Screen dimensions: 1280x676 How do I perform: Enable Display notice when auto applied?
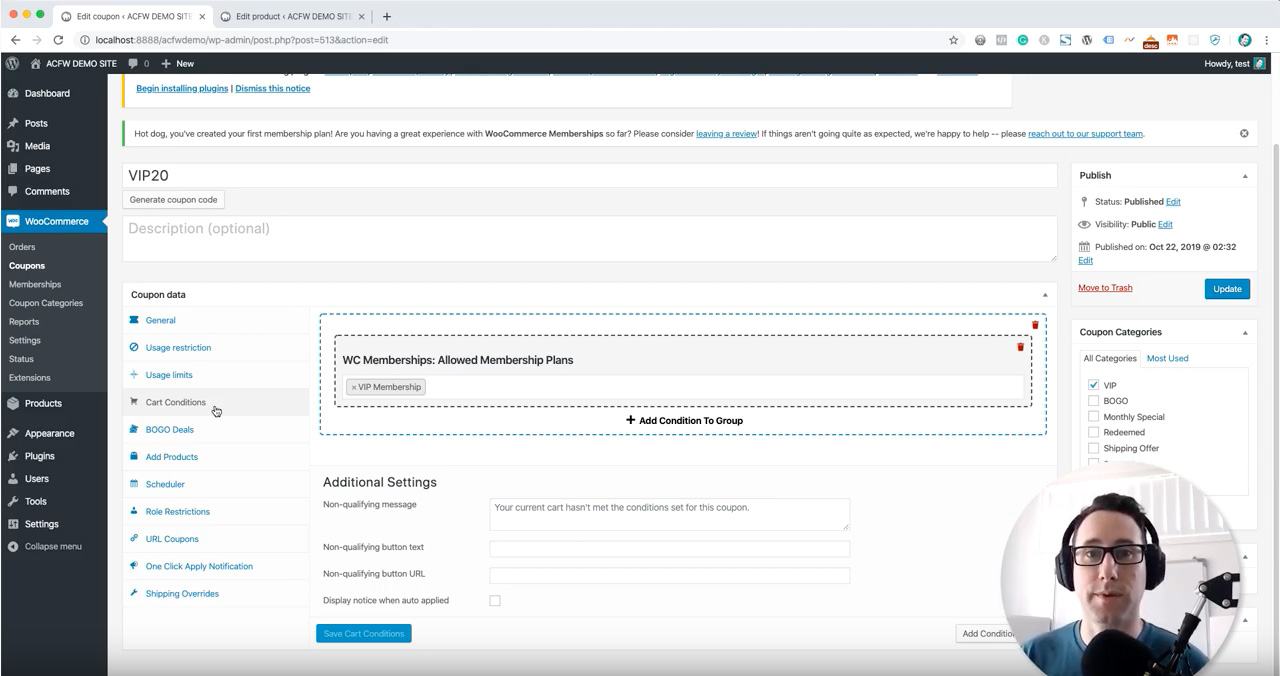[494, 601]
